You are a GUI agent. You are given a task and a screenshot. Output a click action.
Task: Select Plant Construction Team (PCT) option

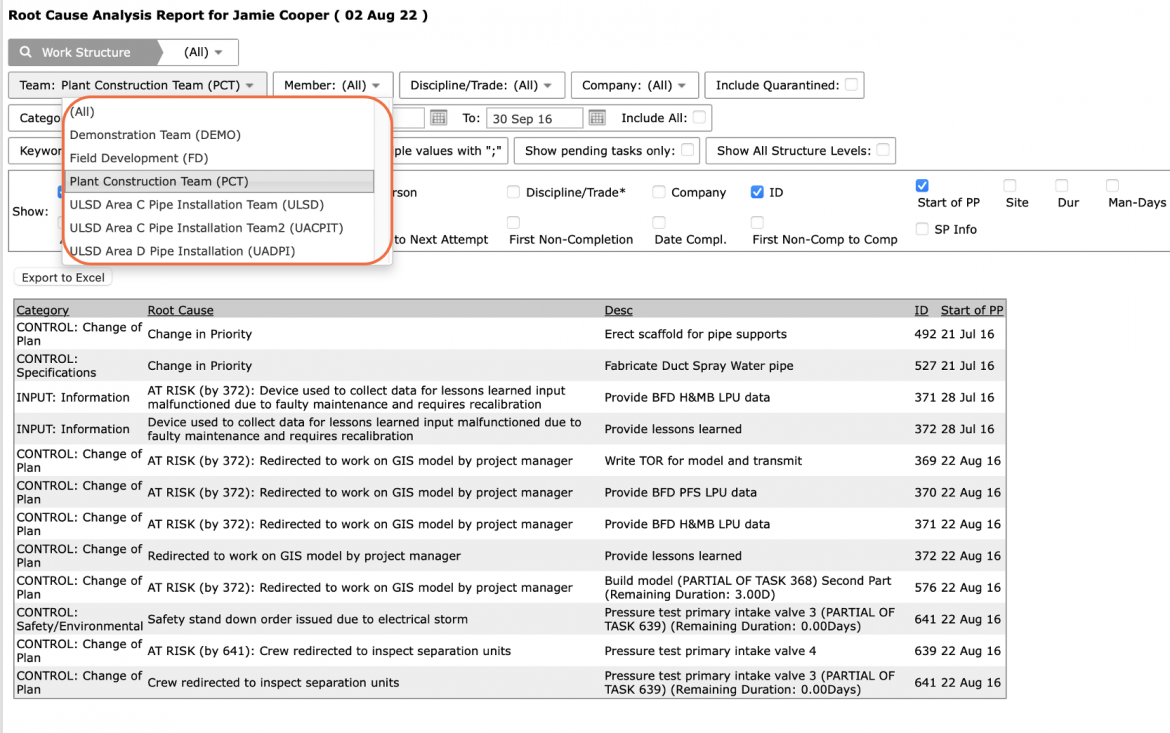coord(219,181)
